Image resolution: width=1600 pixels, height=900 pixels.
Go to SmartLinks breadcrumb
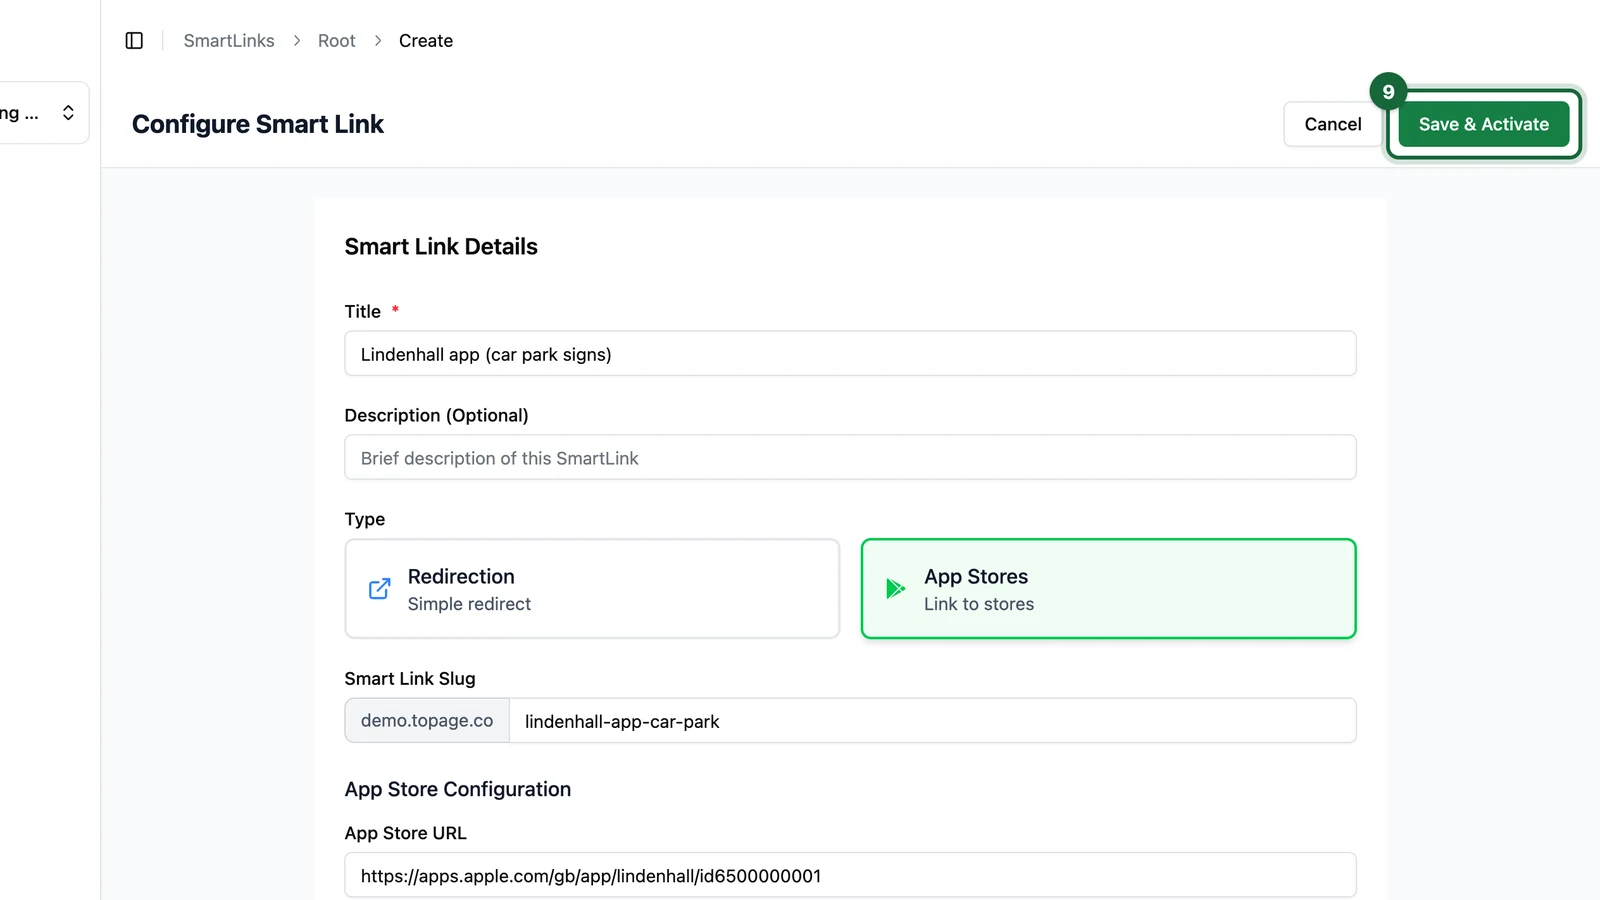[229, 41]
